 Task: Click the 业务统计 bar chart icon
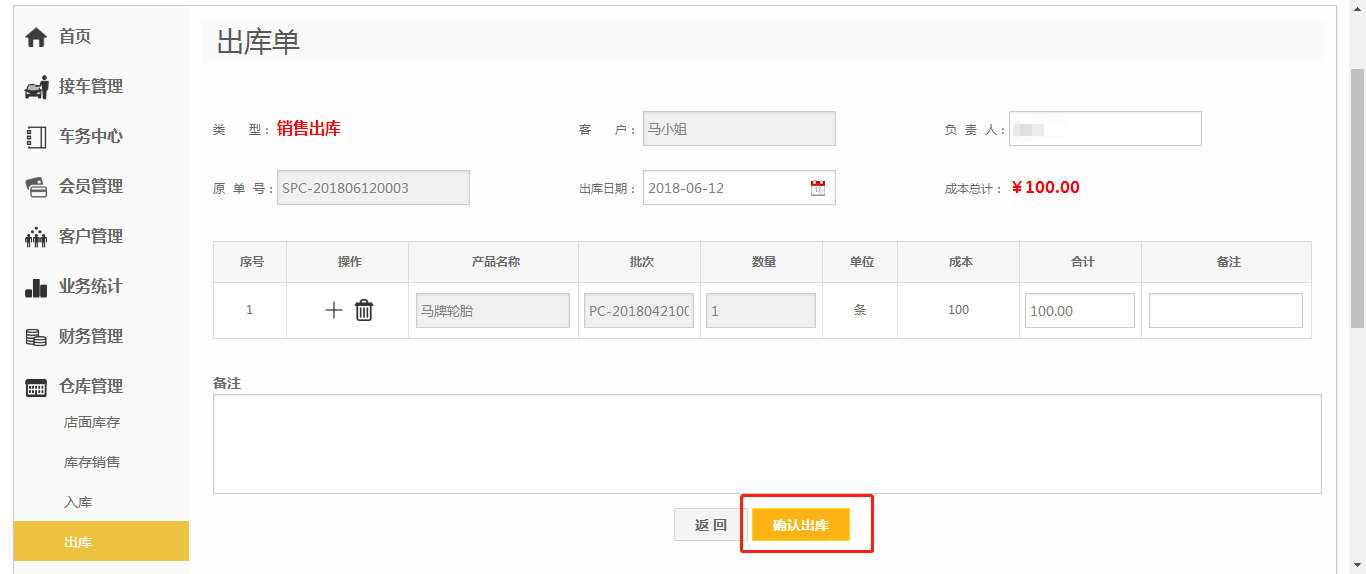(36, 288)
